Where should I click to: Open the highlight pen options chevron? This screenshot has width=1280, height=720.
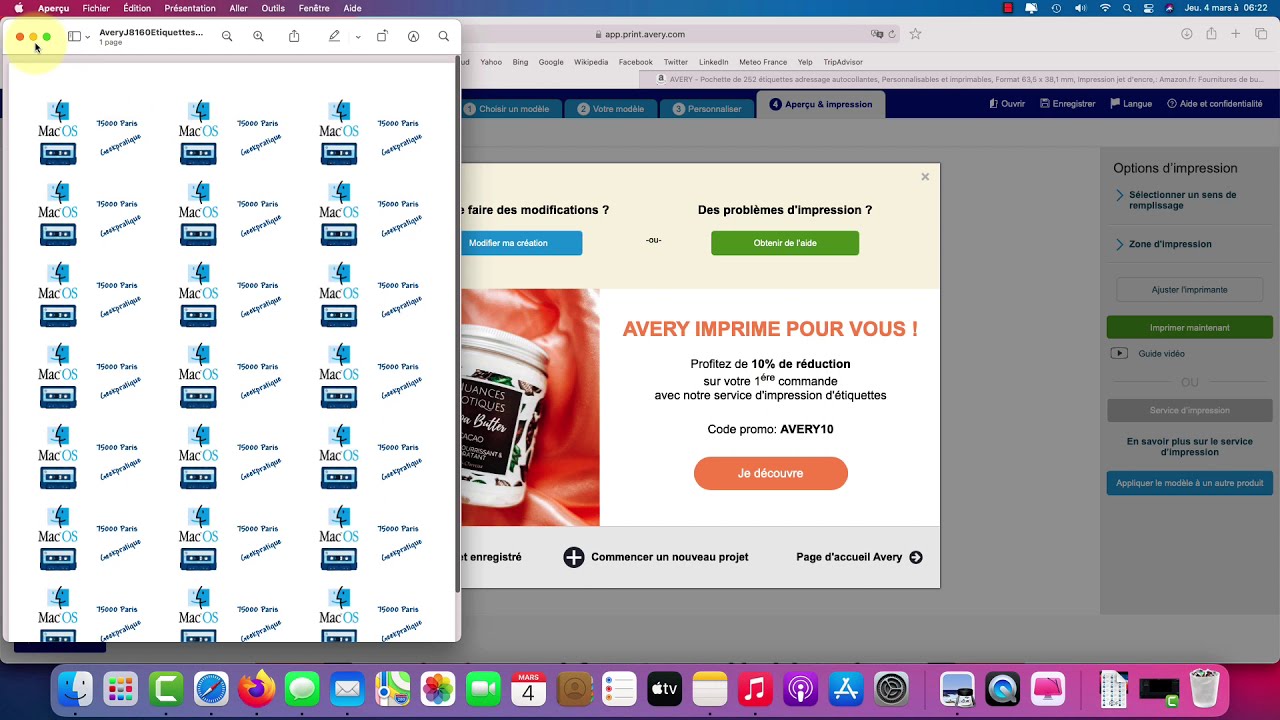(358, 37)
